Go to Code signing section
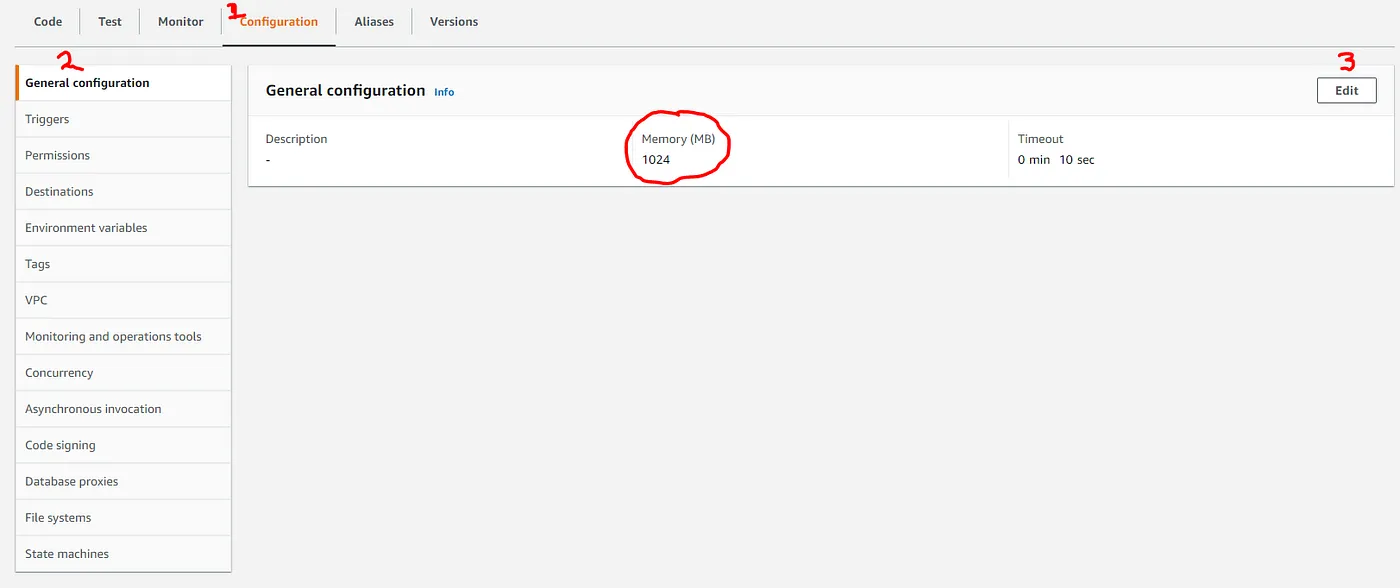The width and height of the screenshot is (1400, 588). (x=60, y=445)
